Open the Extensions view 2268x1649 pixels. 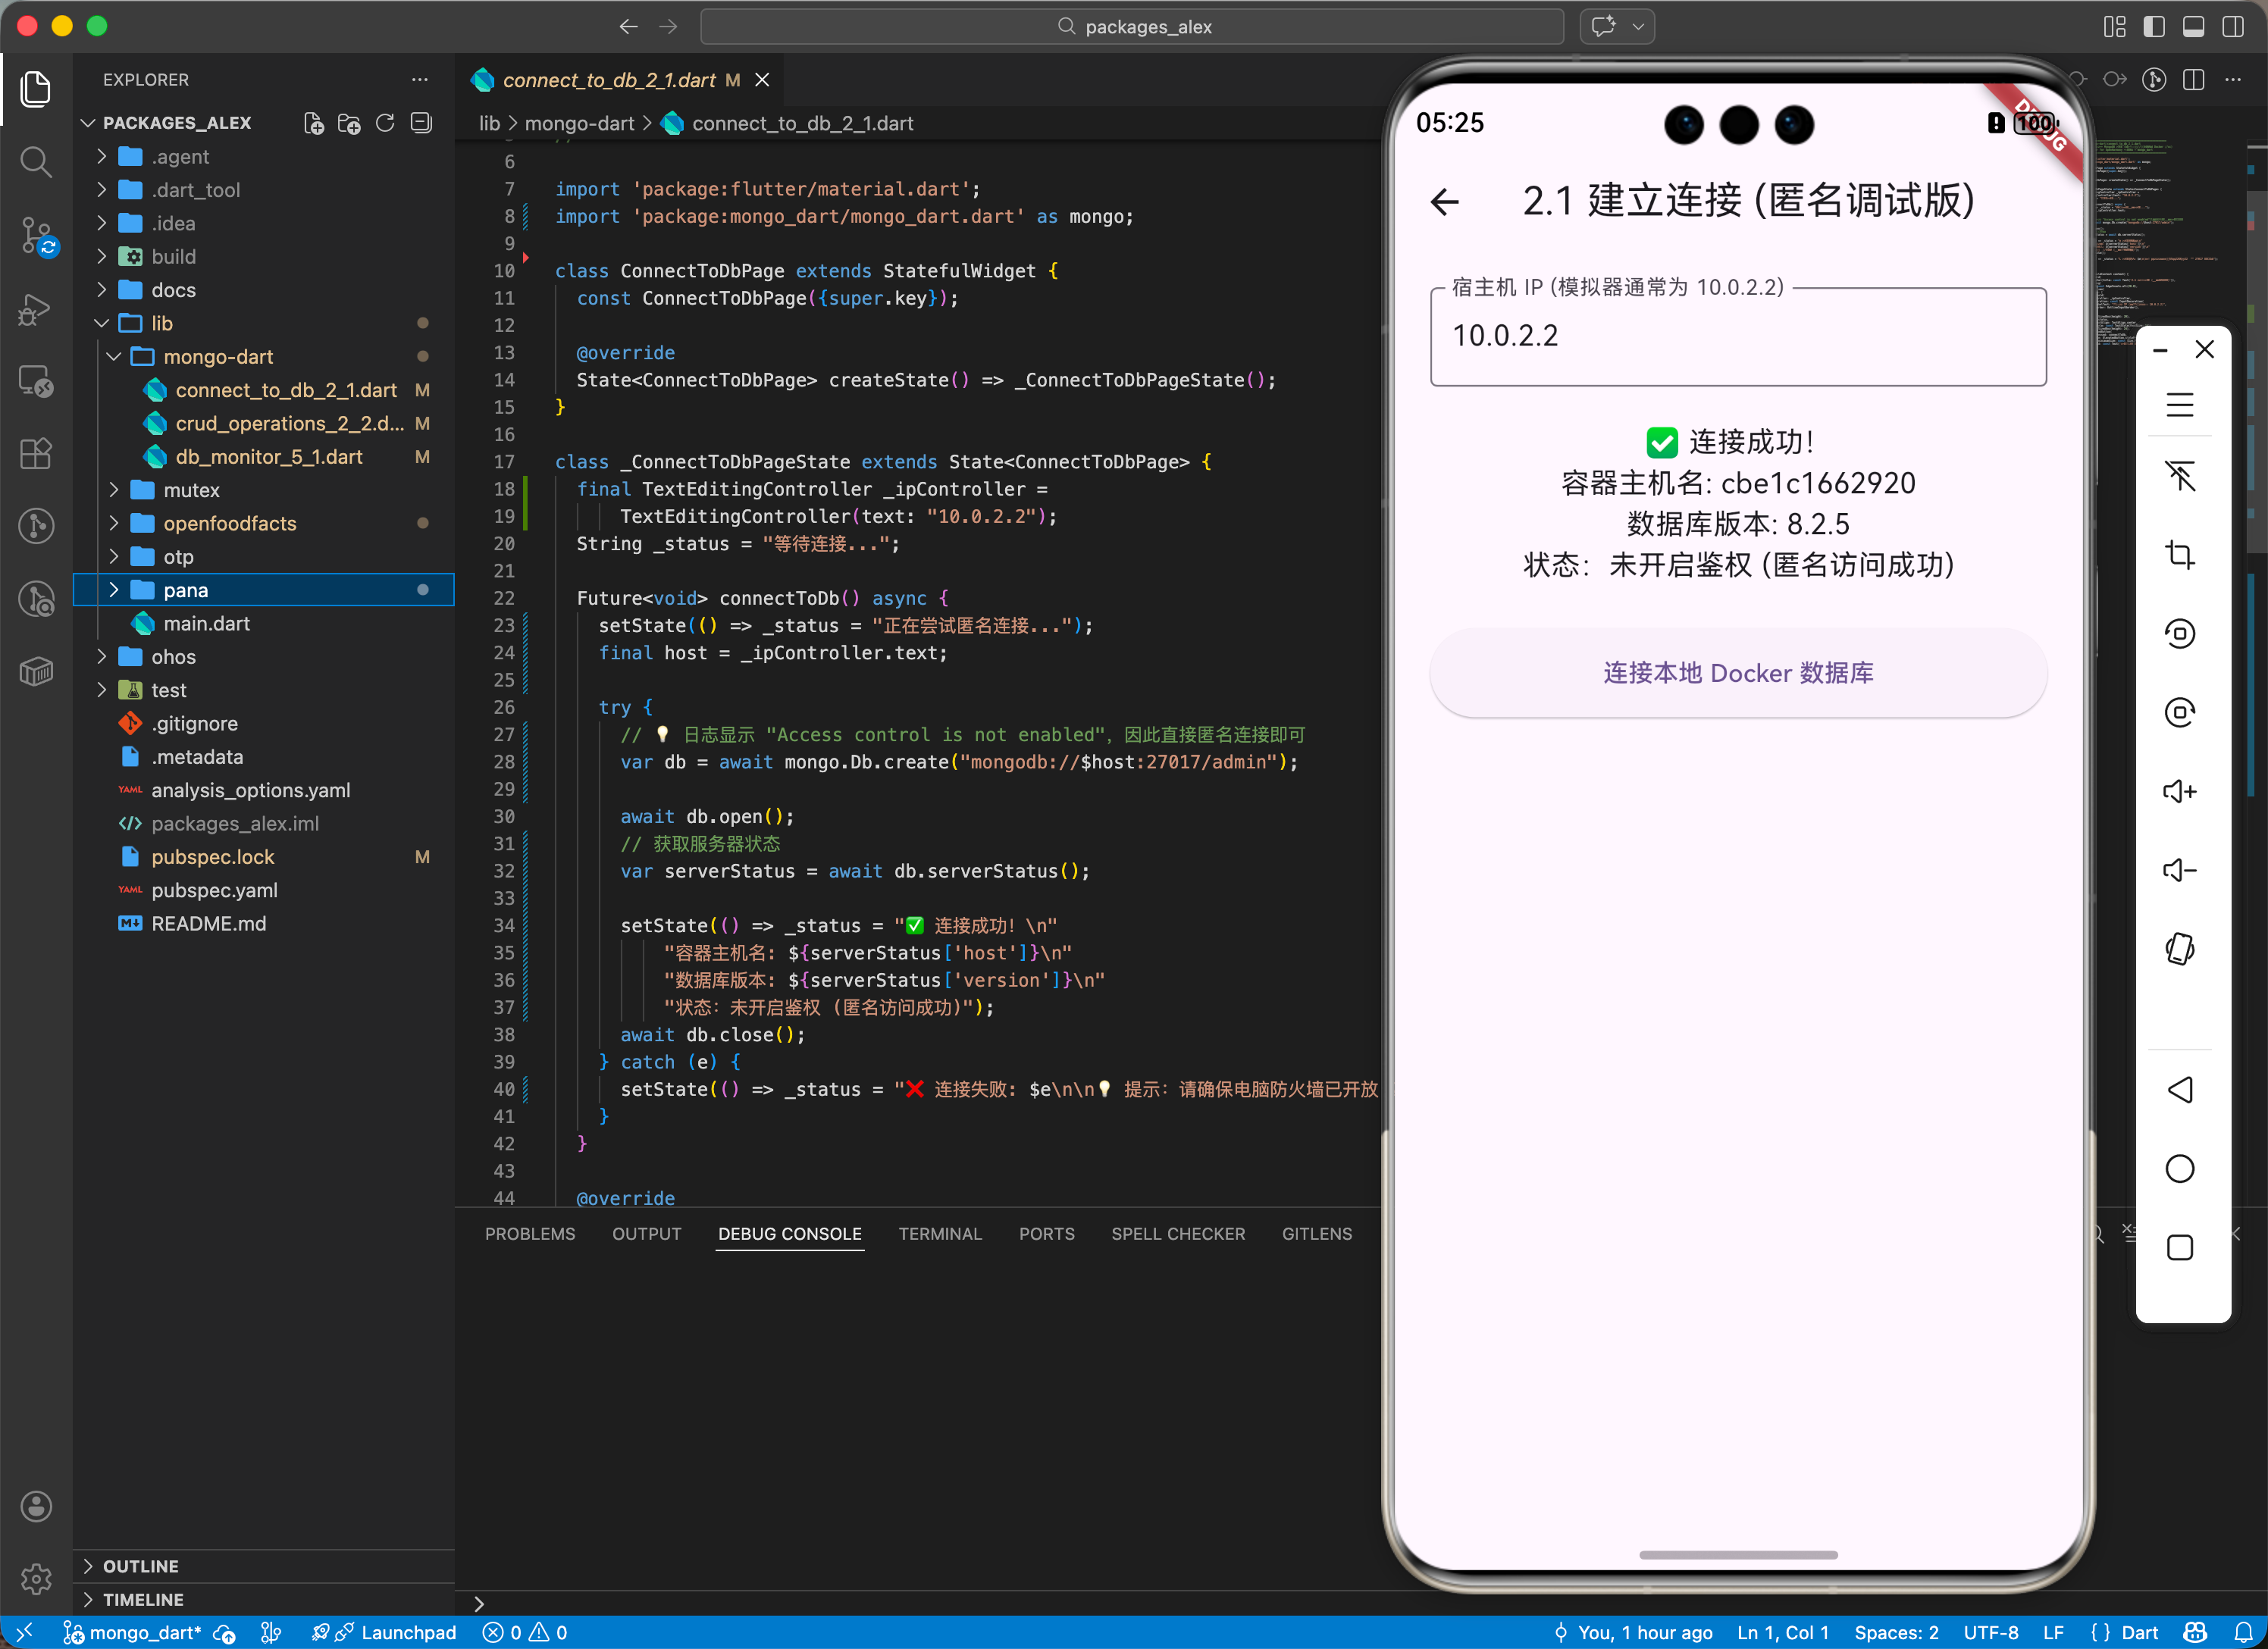[36, 454]
